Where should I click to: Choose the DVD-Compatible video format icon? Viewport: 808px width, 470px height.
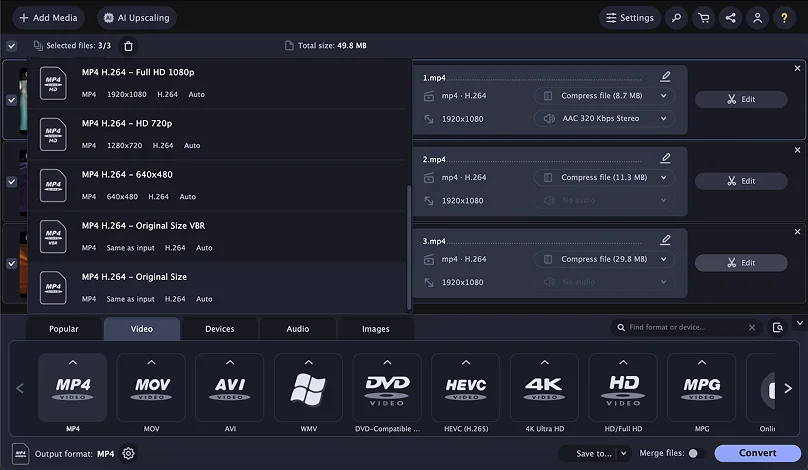386,387
